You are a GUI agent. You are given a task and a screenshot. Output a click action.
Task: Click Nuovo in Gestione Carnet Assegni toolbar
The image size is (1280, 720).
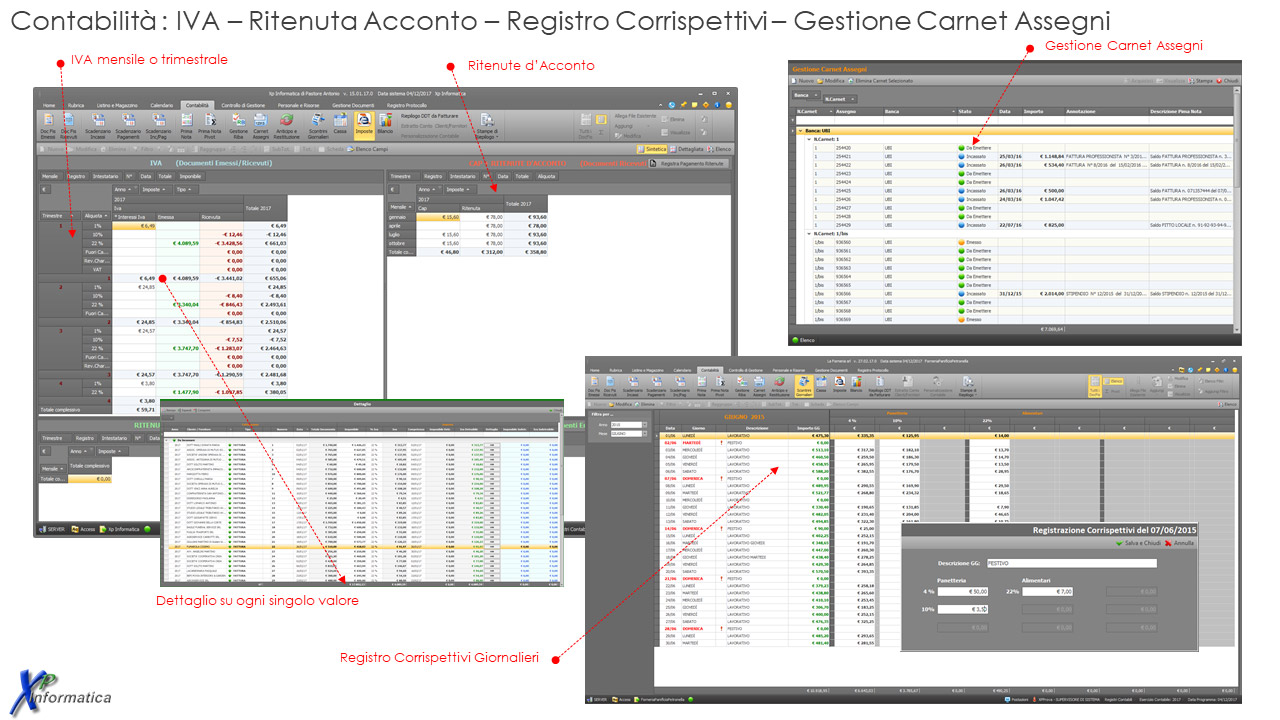click(x=802, y=81)
